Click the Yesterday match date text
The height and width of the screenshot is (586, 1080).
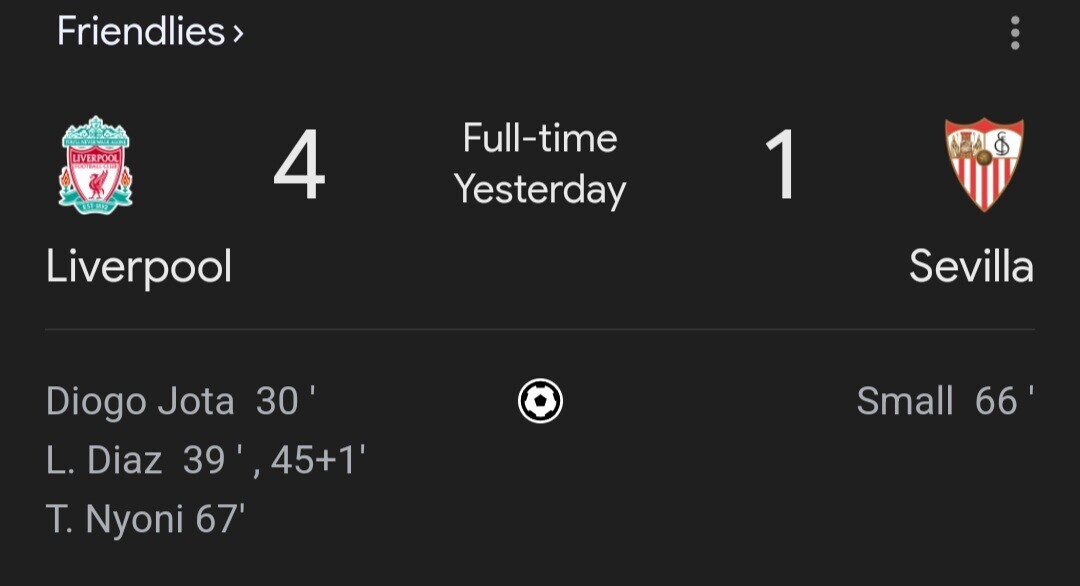pyautogui.click(x=540, y=190)
